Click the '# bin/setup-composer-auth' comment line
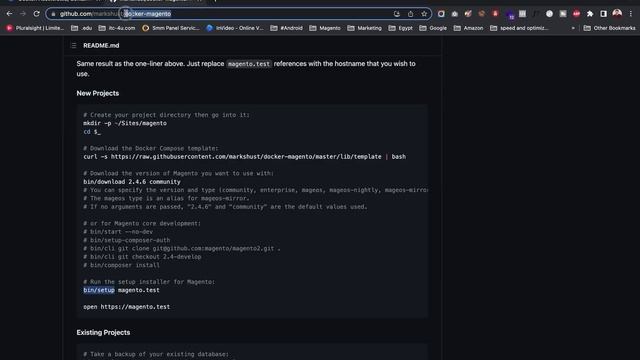The image size is (640, 360). pos(127,240)
